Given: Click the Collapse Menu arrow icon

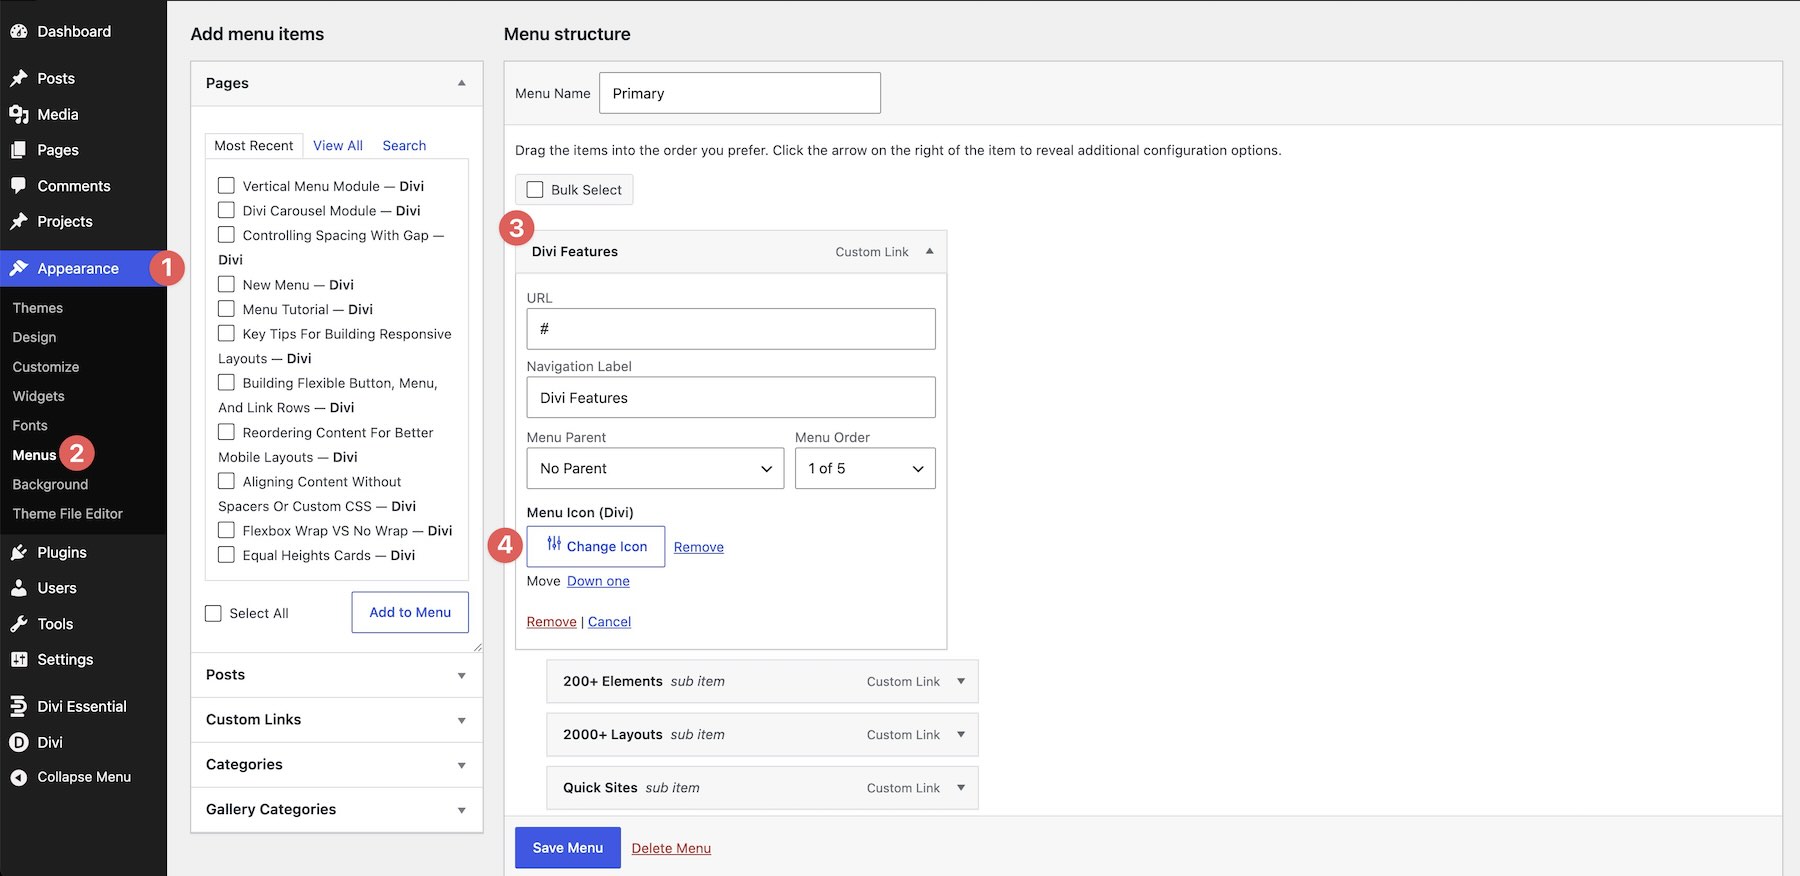Looking at the screenshot, I should coord(19,777).
